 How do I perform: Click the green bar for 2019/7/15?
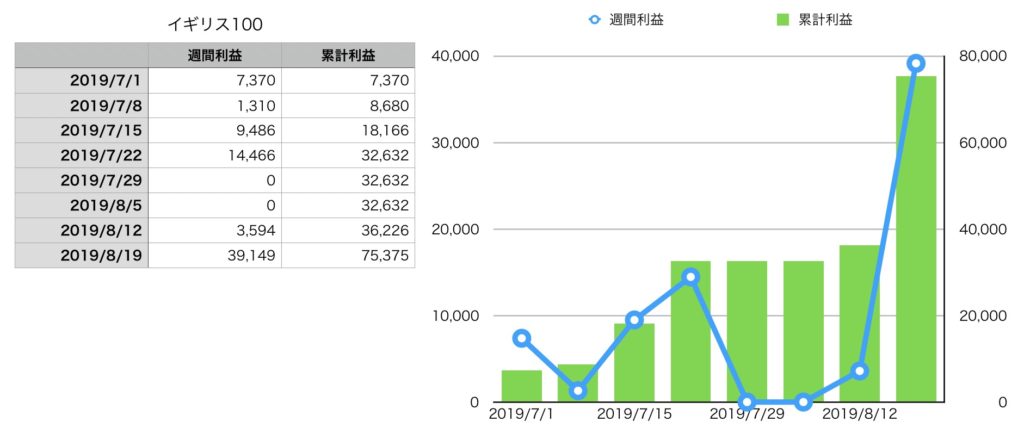(634, 363)
